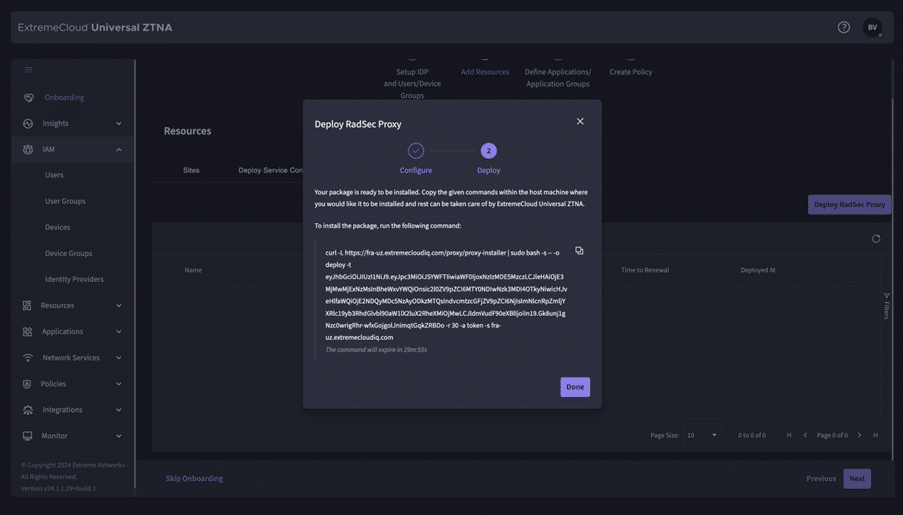Viewport: 903px width, 515px height.
Task: Select the Sites tab
Action: (191, 170)
